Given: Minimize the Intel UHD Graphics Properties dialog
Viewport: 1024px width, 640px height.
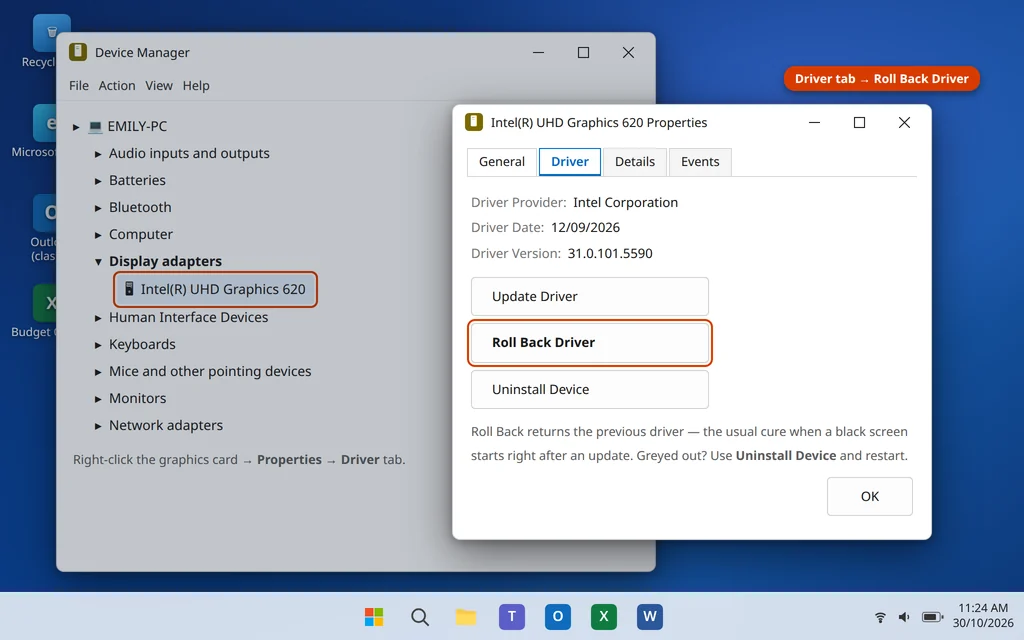Looking at the screenshot, I should tap(814, 122).
